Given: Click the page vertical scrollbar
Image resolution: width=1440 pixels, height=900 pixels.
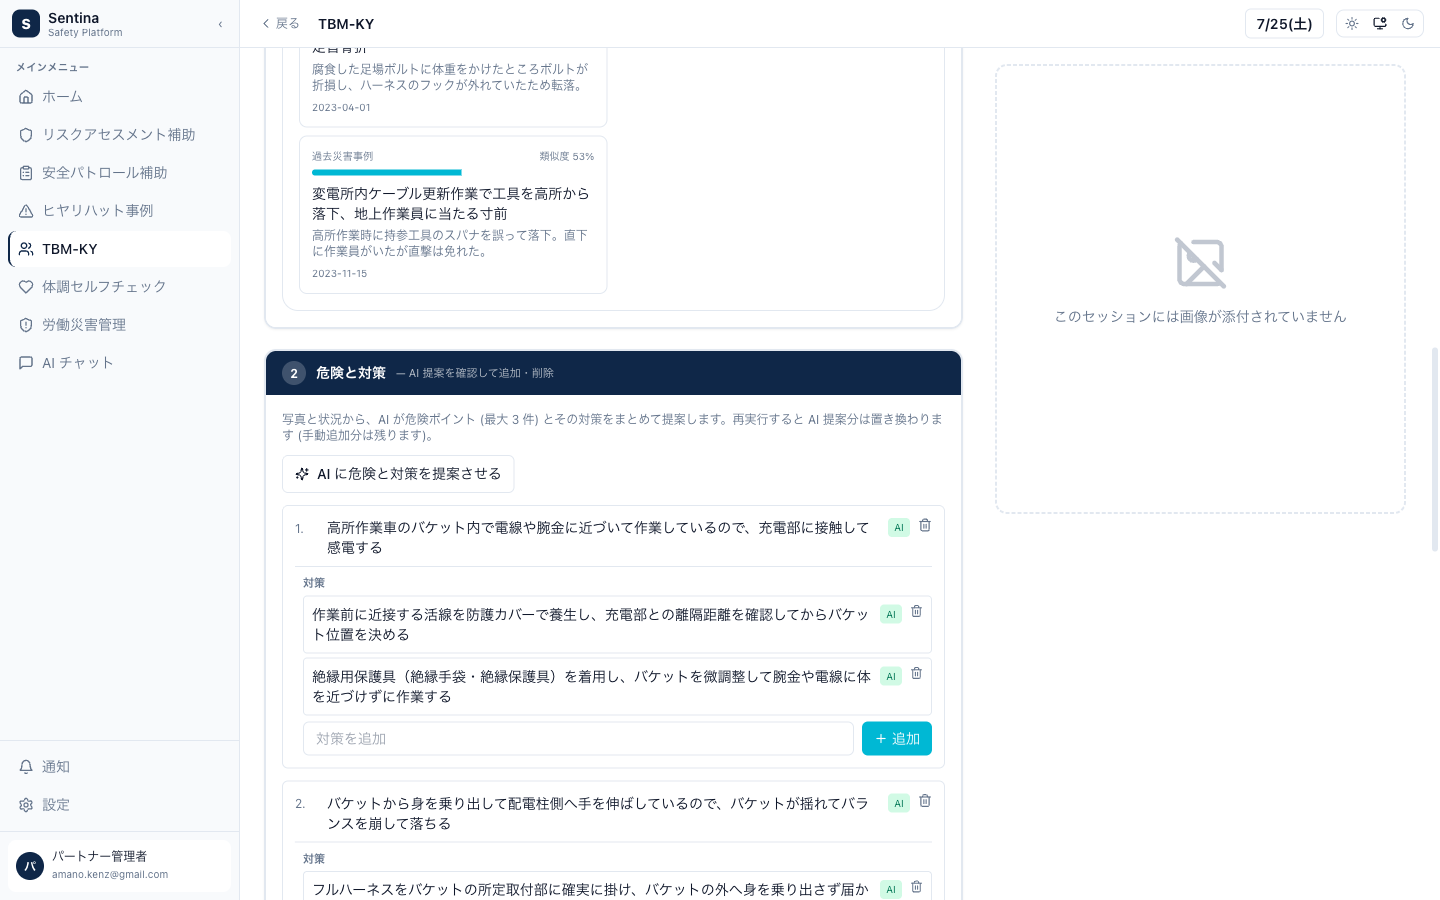Looking at the screenshot, I should tap(1435, 450).
